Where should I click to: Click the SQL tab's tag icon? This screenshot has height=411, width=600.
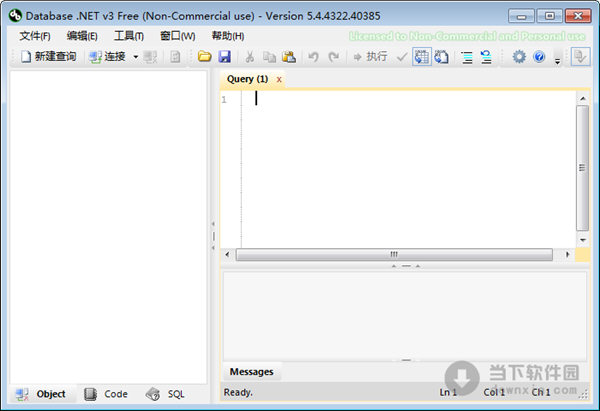(153, 394)
